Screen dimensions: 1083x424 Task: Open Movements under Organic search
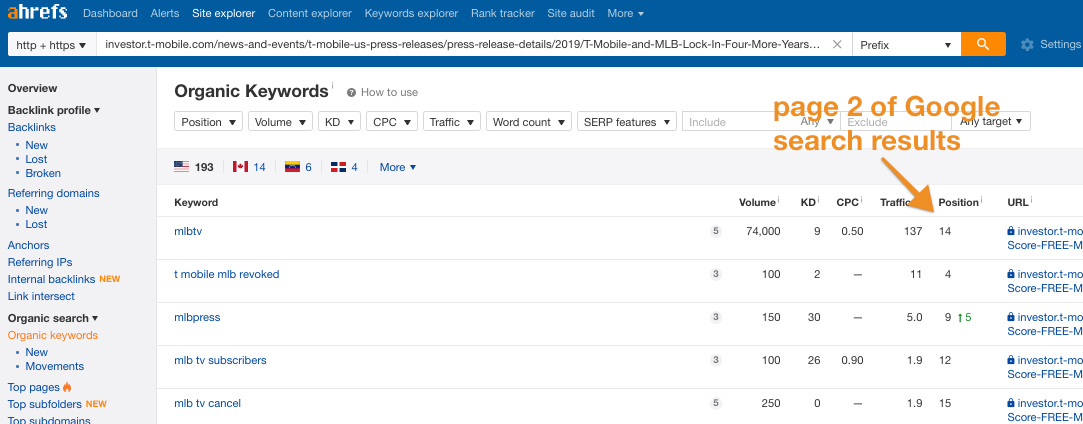click(x=55, y=366)
